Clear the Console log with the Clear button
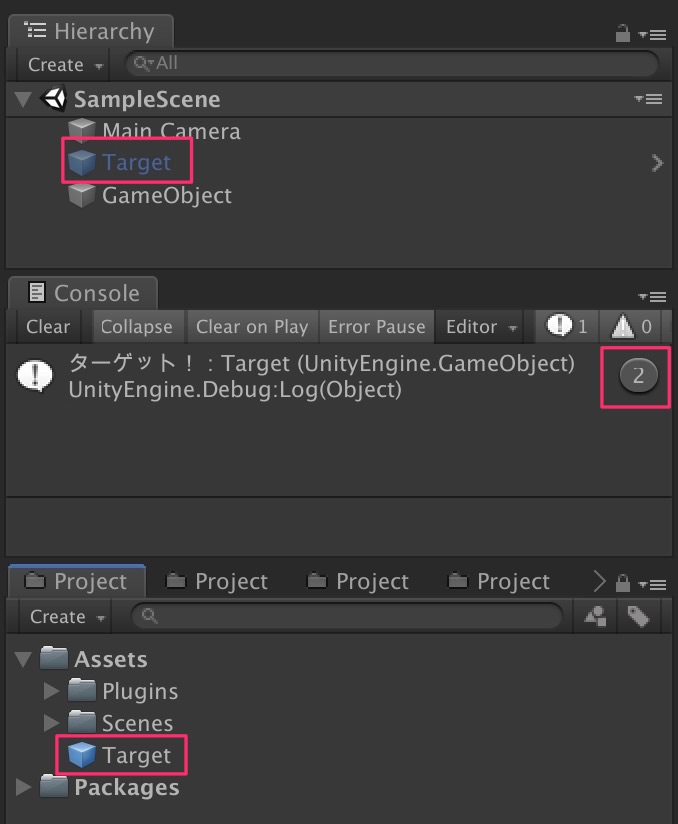This screenshot has height=824, width=678. pos(48,327)
